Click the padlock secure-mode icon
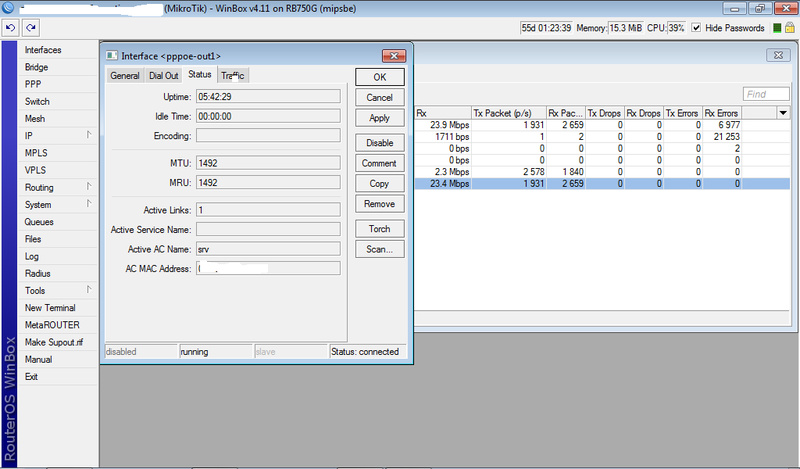The image size is (800, 469). pos(790,28)
